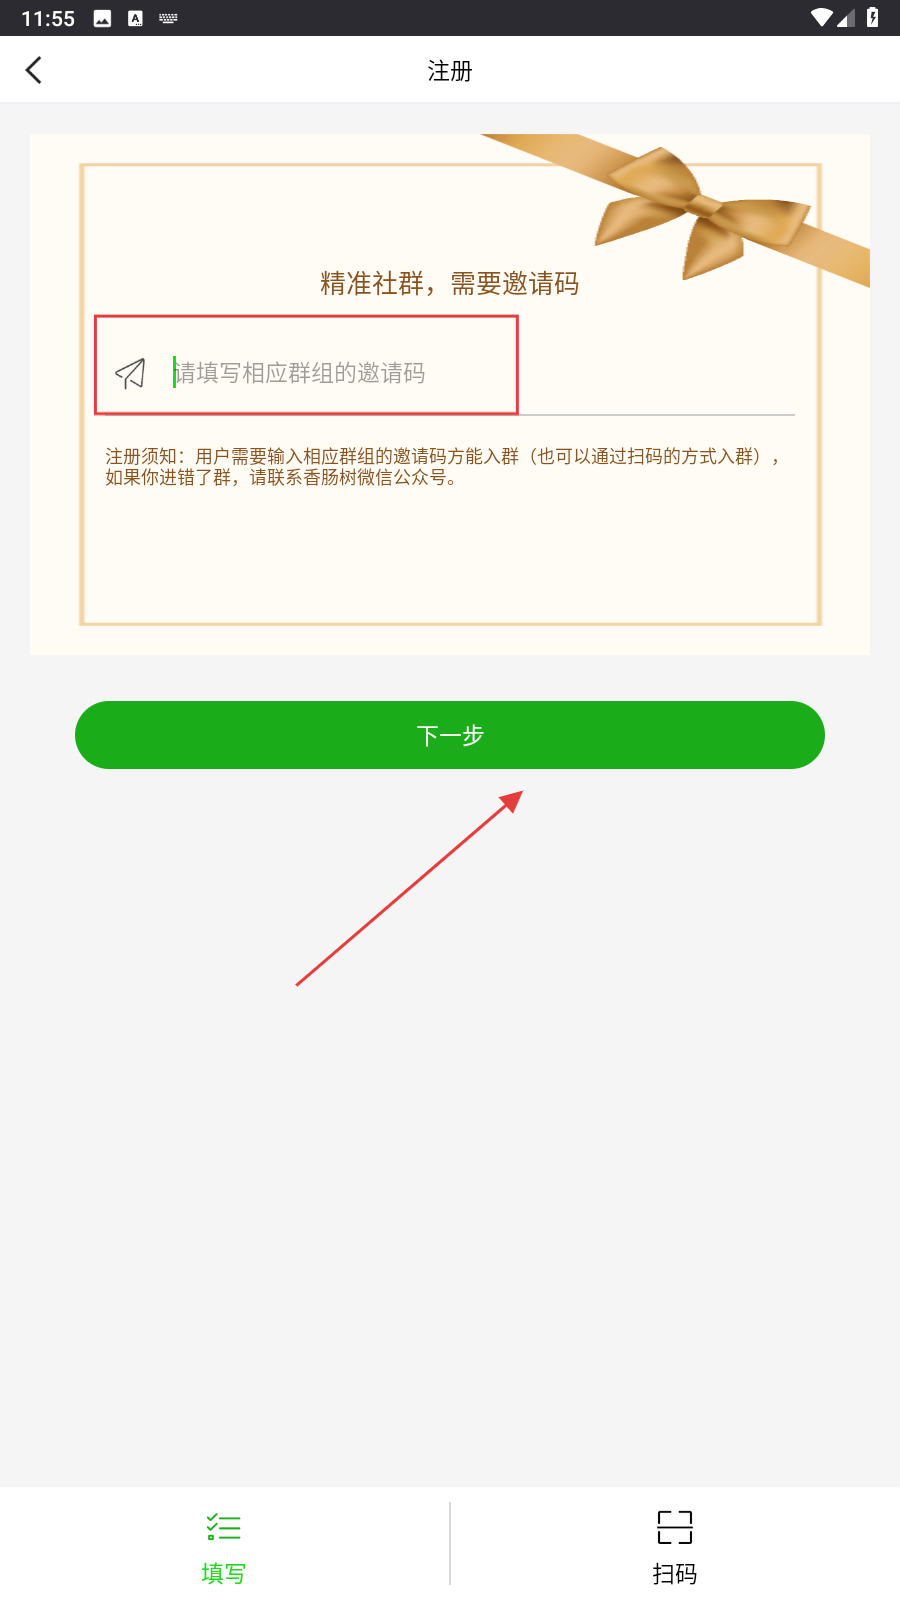Viewport: 900px width, 1600px height.
Task: Tap the paper plane icon beside the input
Action: coord(131,373)
